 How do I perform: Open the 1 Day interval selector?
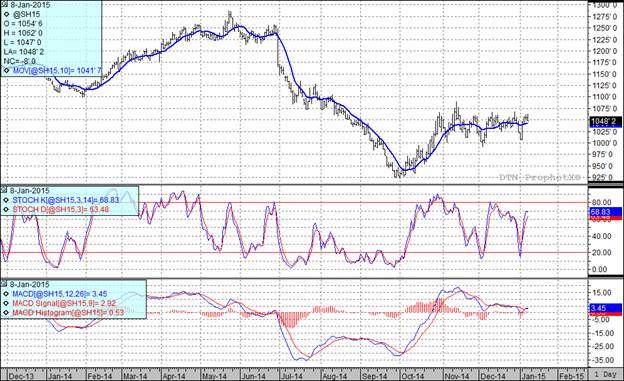(606, 375)
